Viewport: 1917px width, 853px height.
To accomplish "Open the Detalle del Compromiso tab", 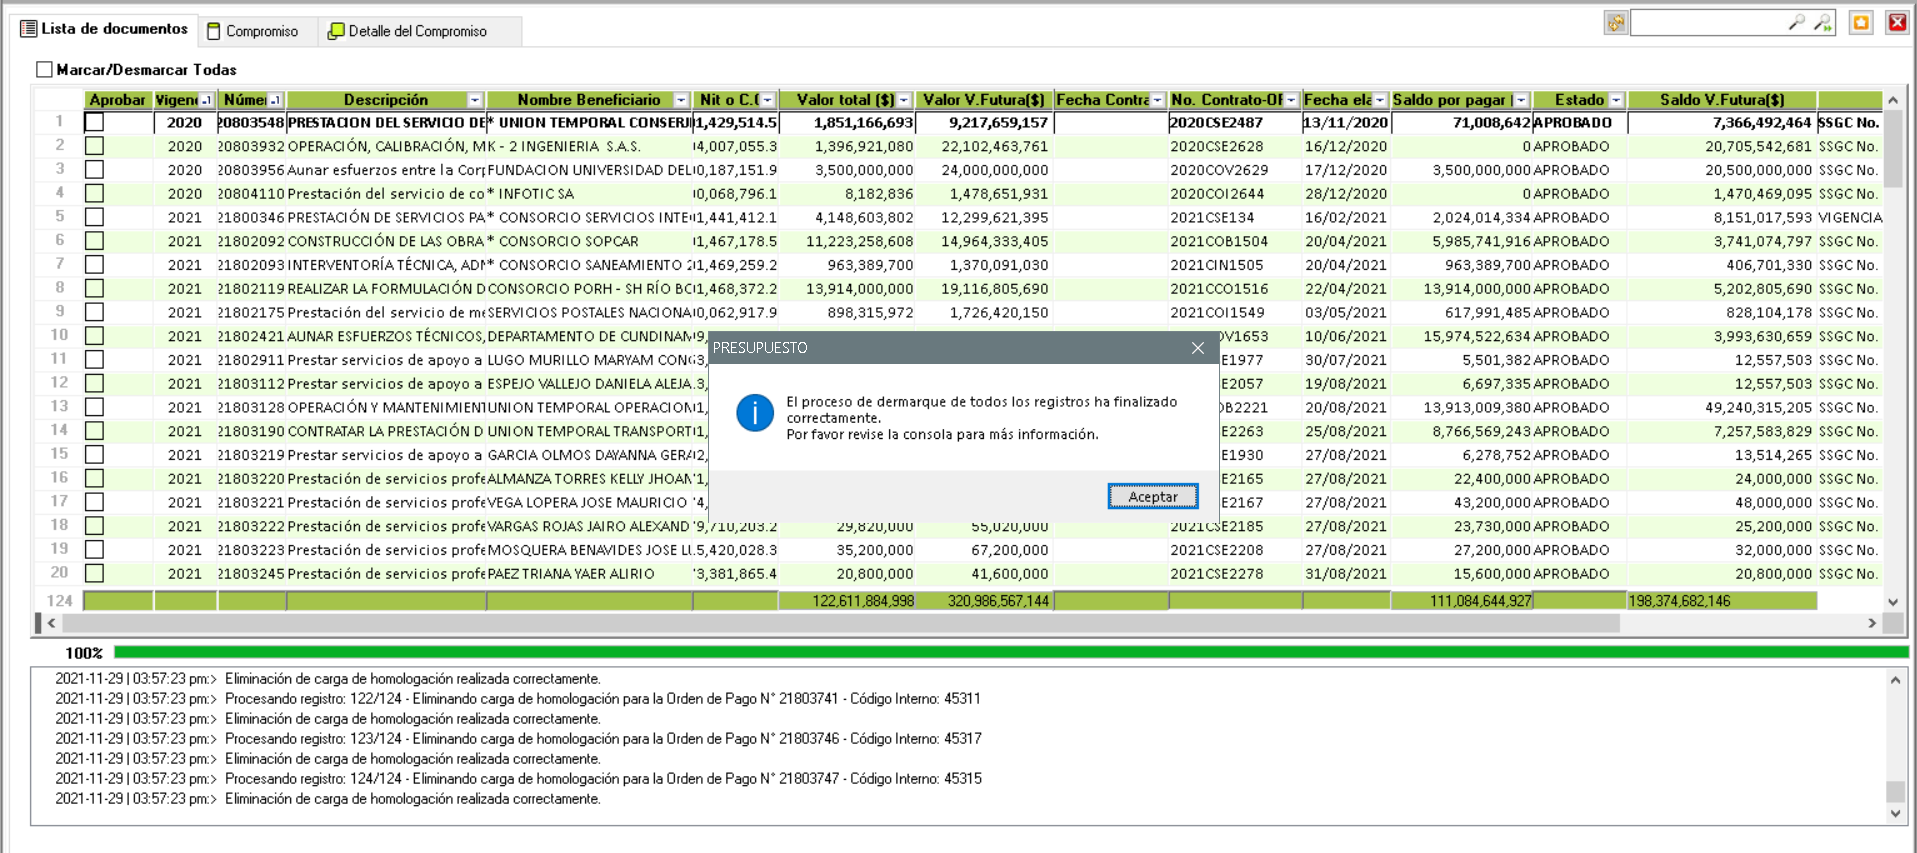I will pyautogui.click(x=408, y=31).
